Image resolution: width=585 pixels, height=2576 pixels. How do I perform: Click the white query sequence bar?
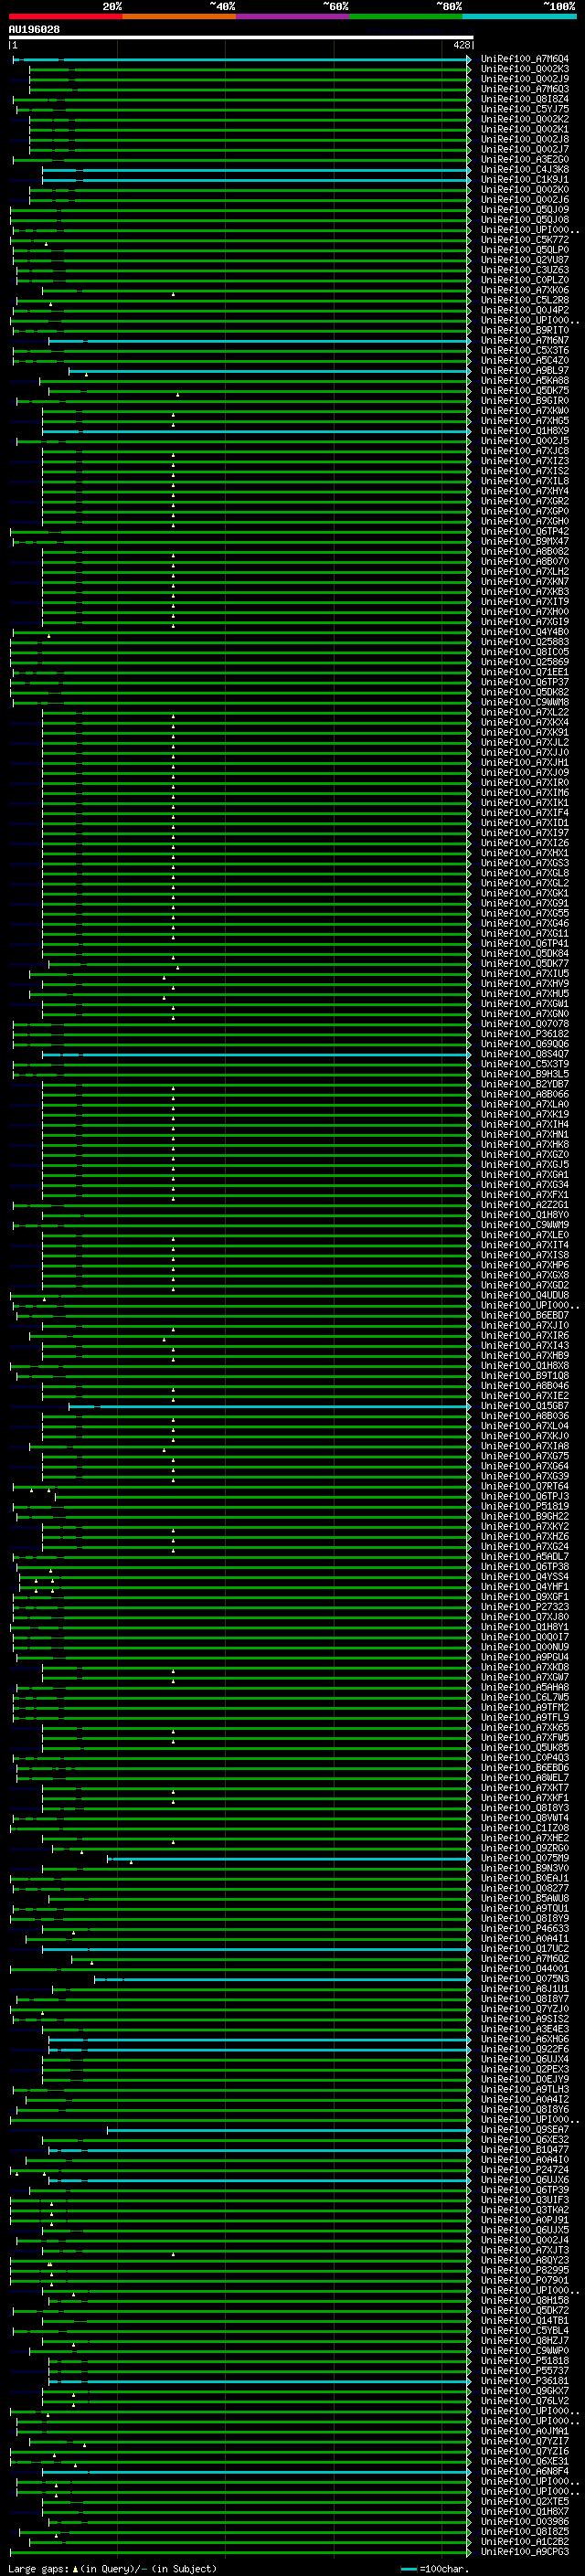tap(241, 37)
